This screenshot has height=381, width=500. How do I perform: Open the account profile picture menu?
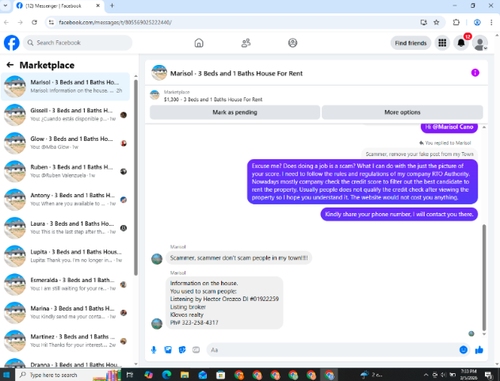pos(480,43)
